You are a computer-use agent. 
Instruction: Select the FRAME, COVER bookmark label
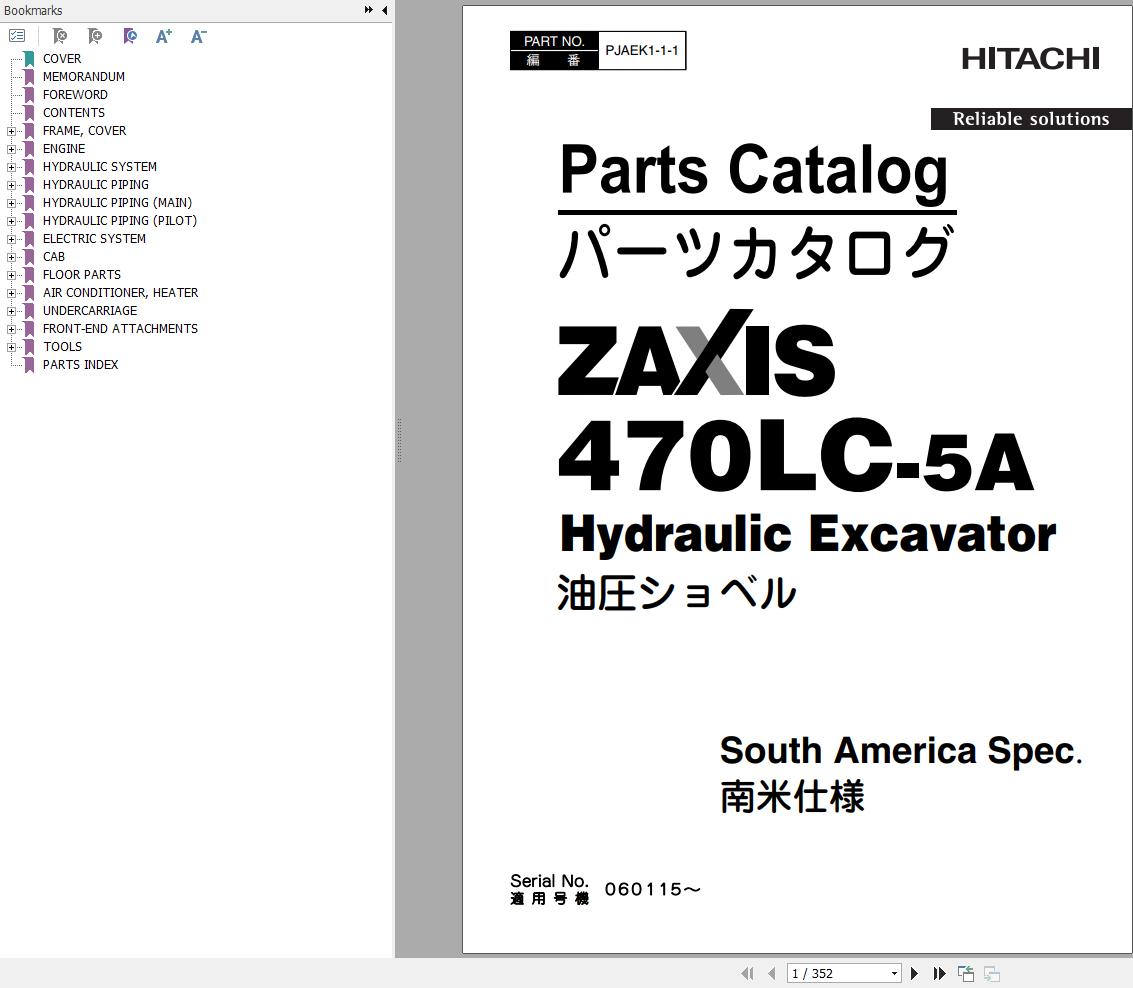point(84,131)
